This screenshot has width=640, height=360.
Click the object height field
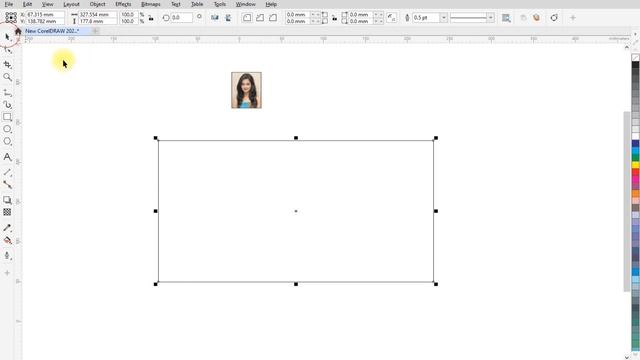[97, 21]
